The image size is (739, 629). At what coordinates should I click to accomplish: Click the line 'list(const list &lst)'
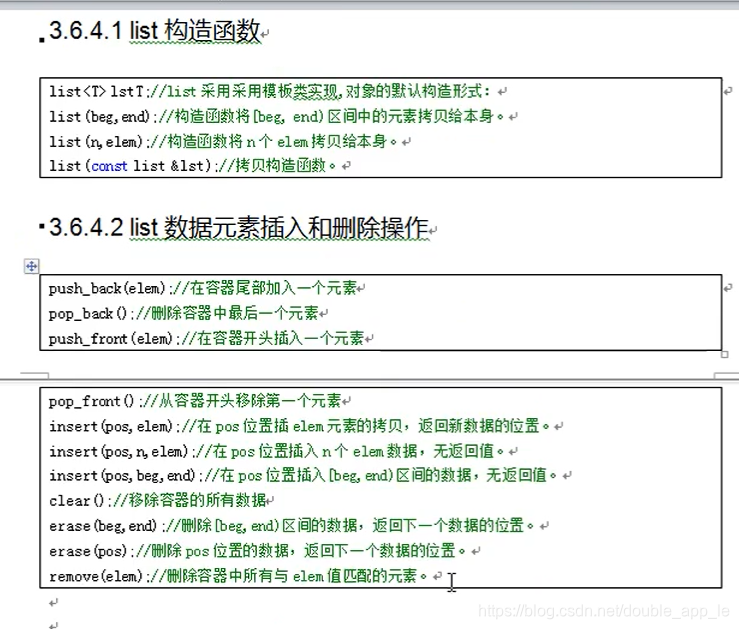tap(192, 165)
